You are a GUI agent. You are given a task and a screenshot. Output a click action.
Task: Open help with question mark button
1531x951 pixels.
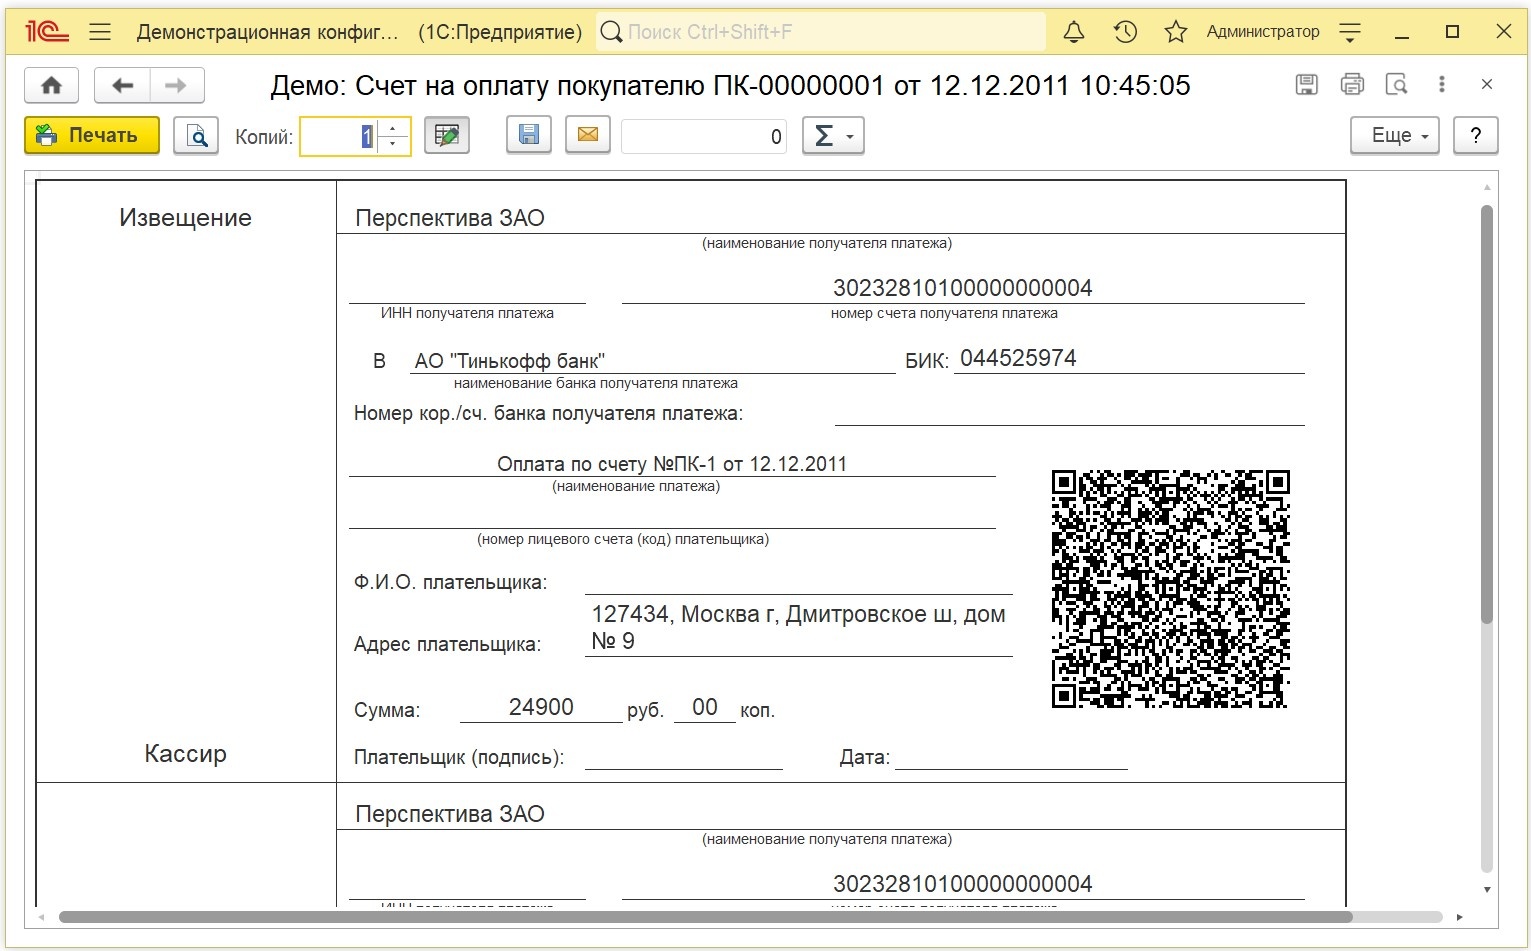point(1475,135)
